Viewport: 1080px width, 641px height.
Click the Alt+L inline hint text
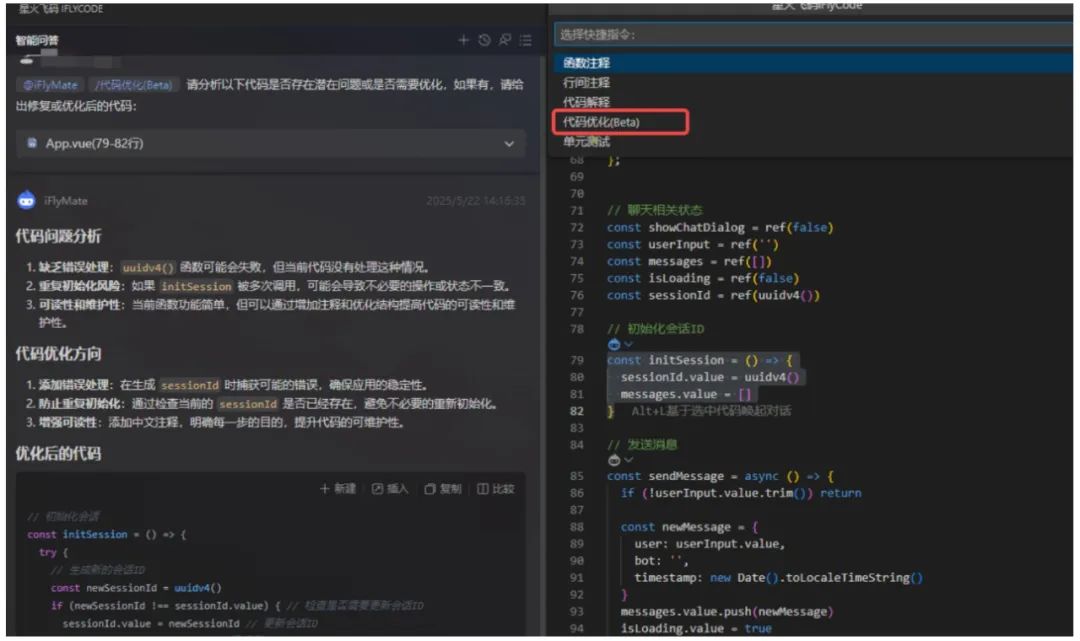click(x=711, y=411)
